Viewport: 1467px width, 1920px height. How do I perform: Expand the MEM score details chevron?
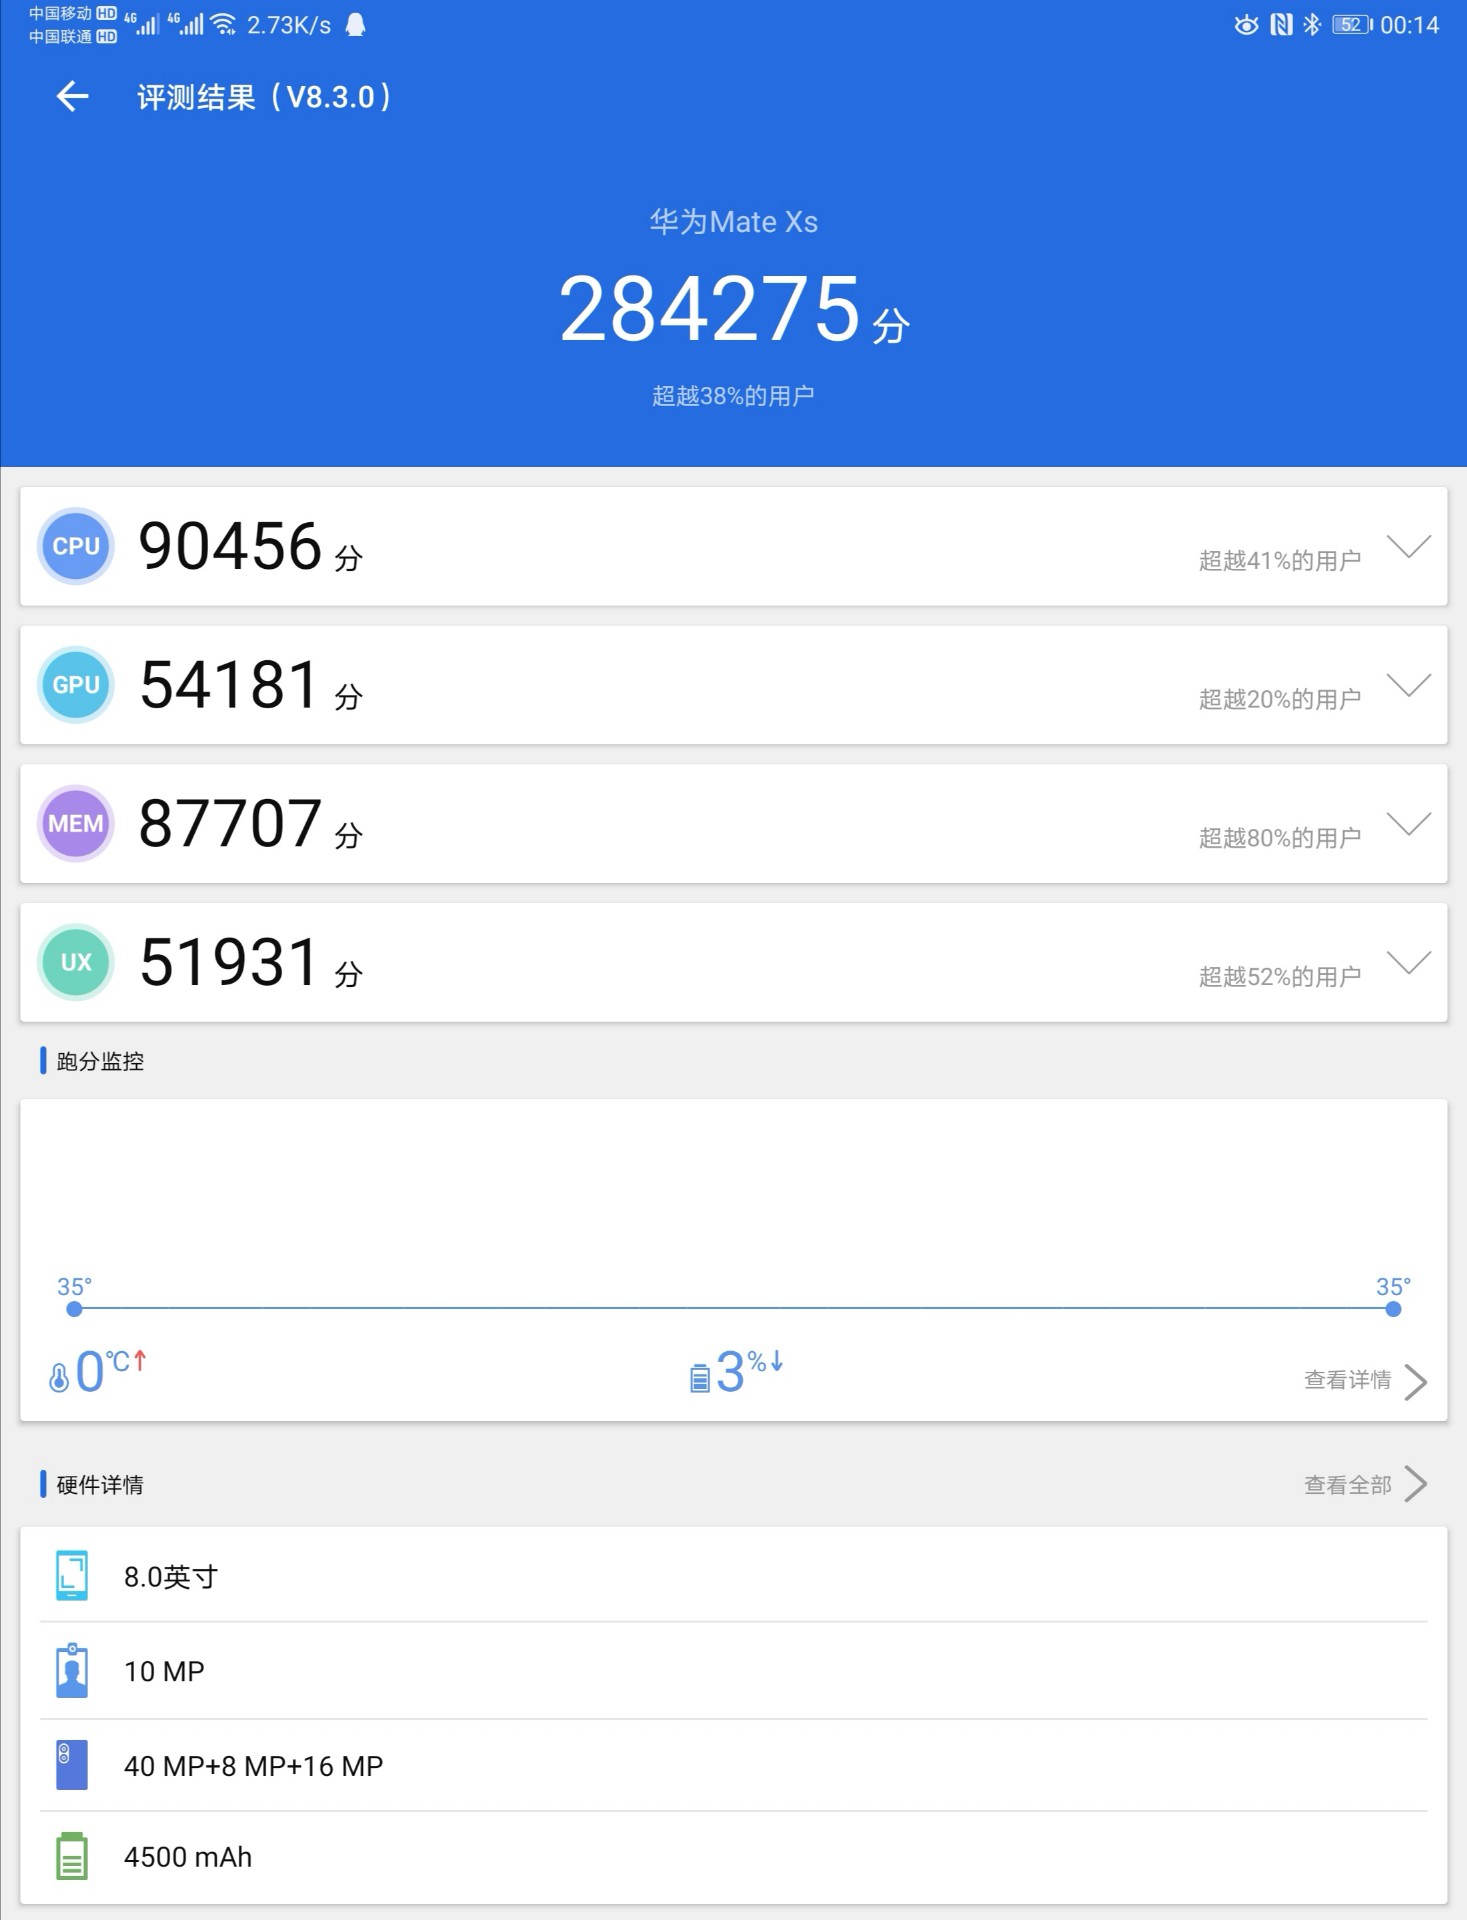1409,823
